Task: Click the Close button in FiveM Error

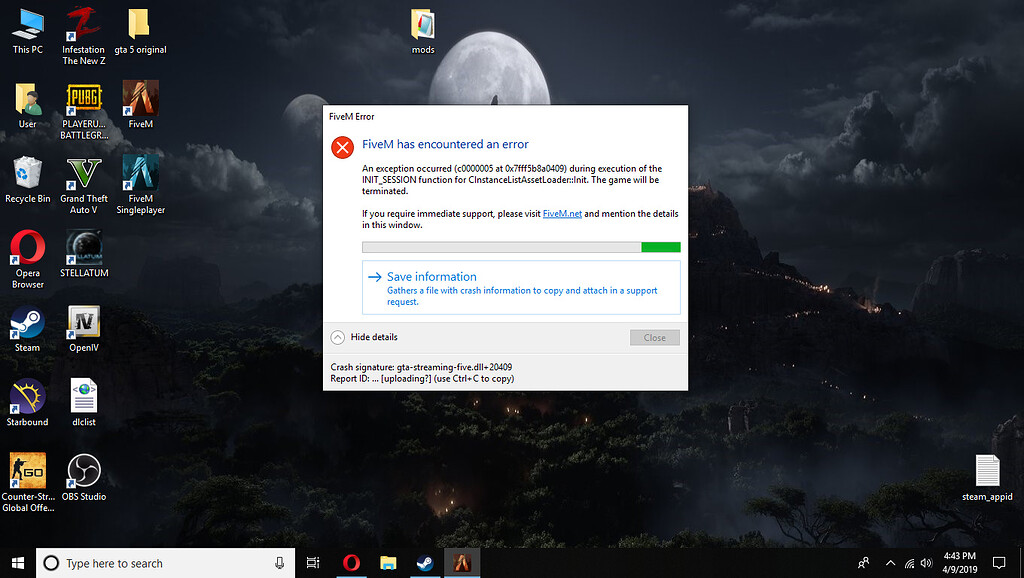Action: 654,338
